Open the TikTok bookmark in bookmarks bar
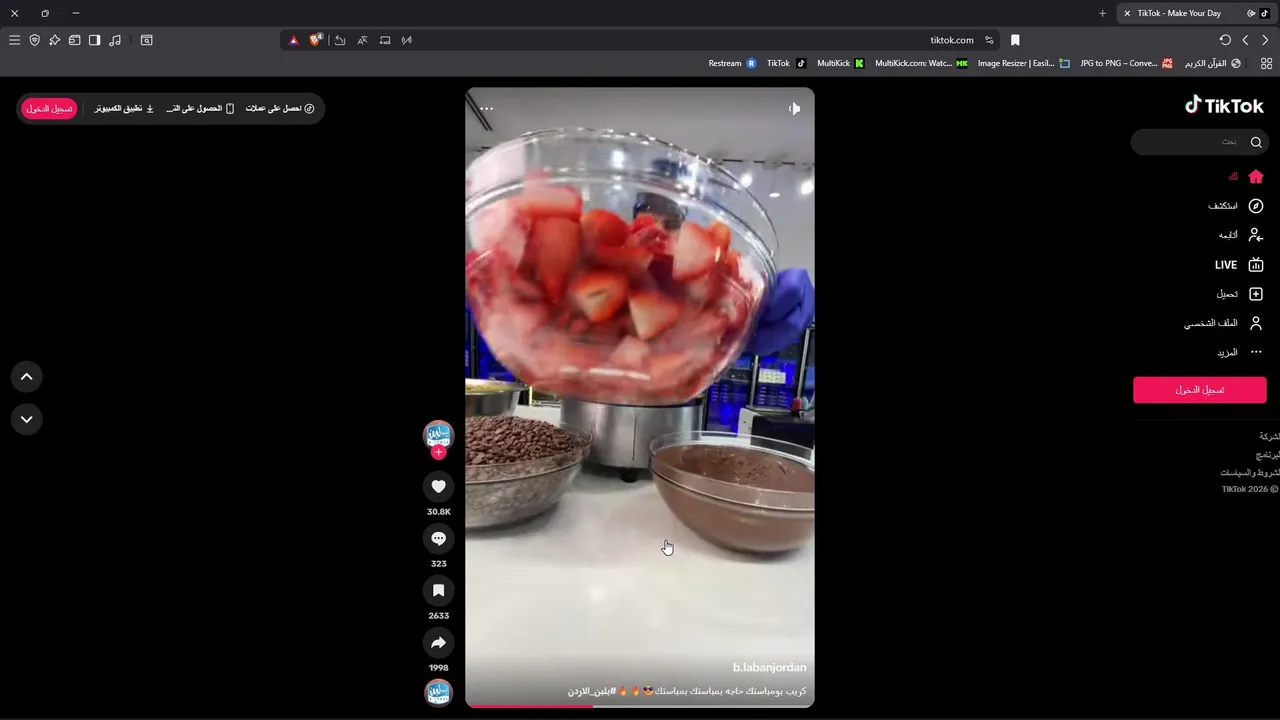1280x720 pixels. tap(786, 63)
